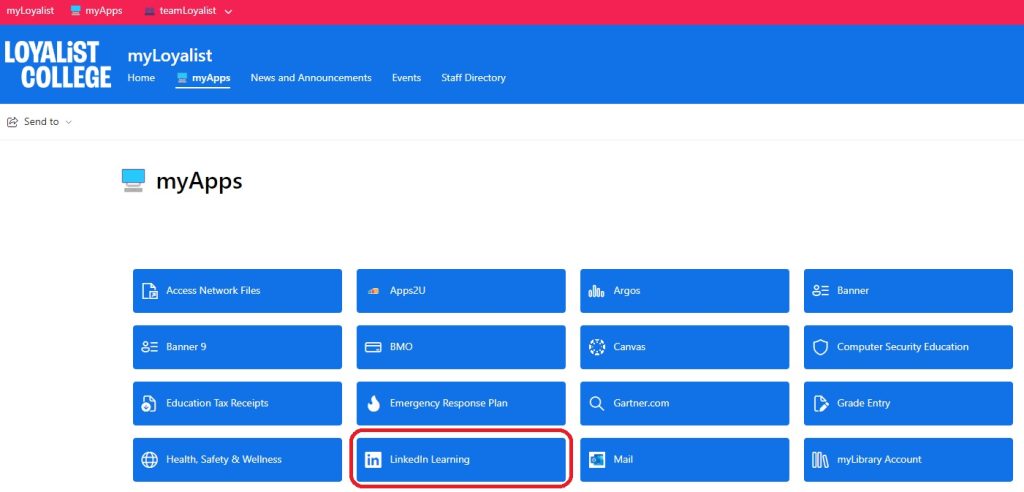The width and height of the screenshot is (1024, 492).
Task: Expand the teamLoyalist dropdown chevron
Action: pos(228,12)
